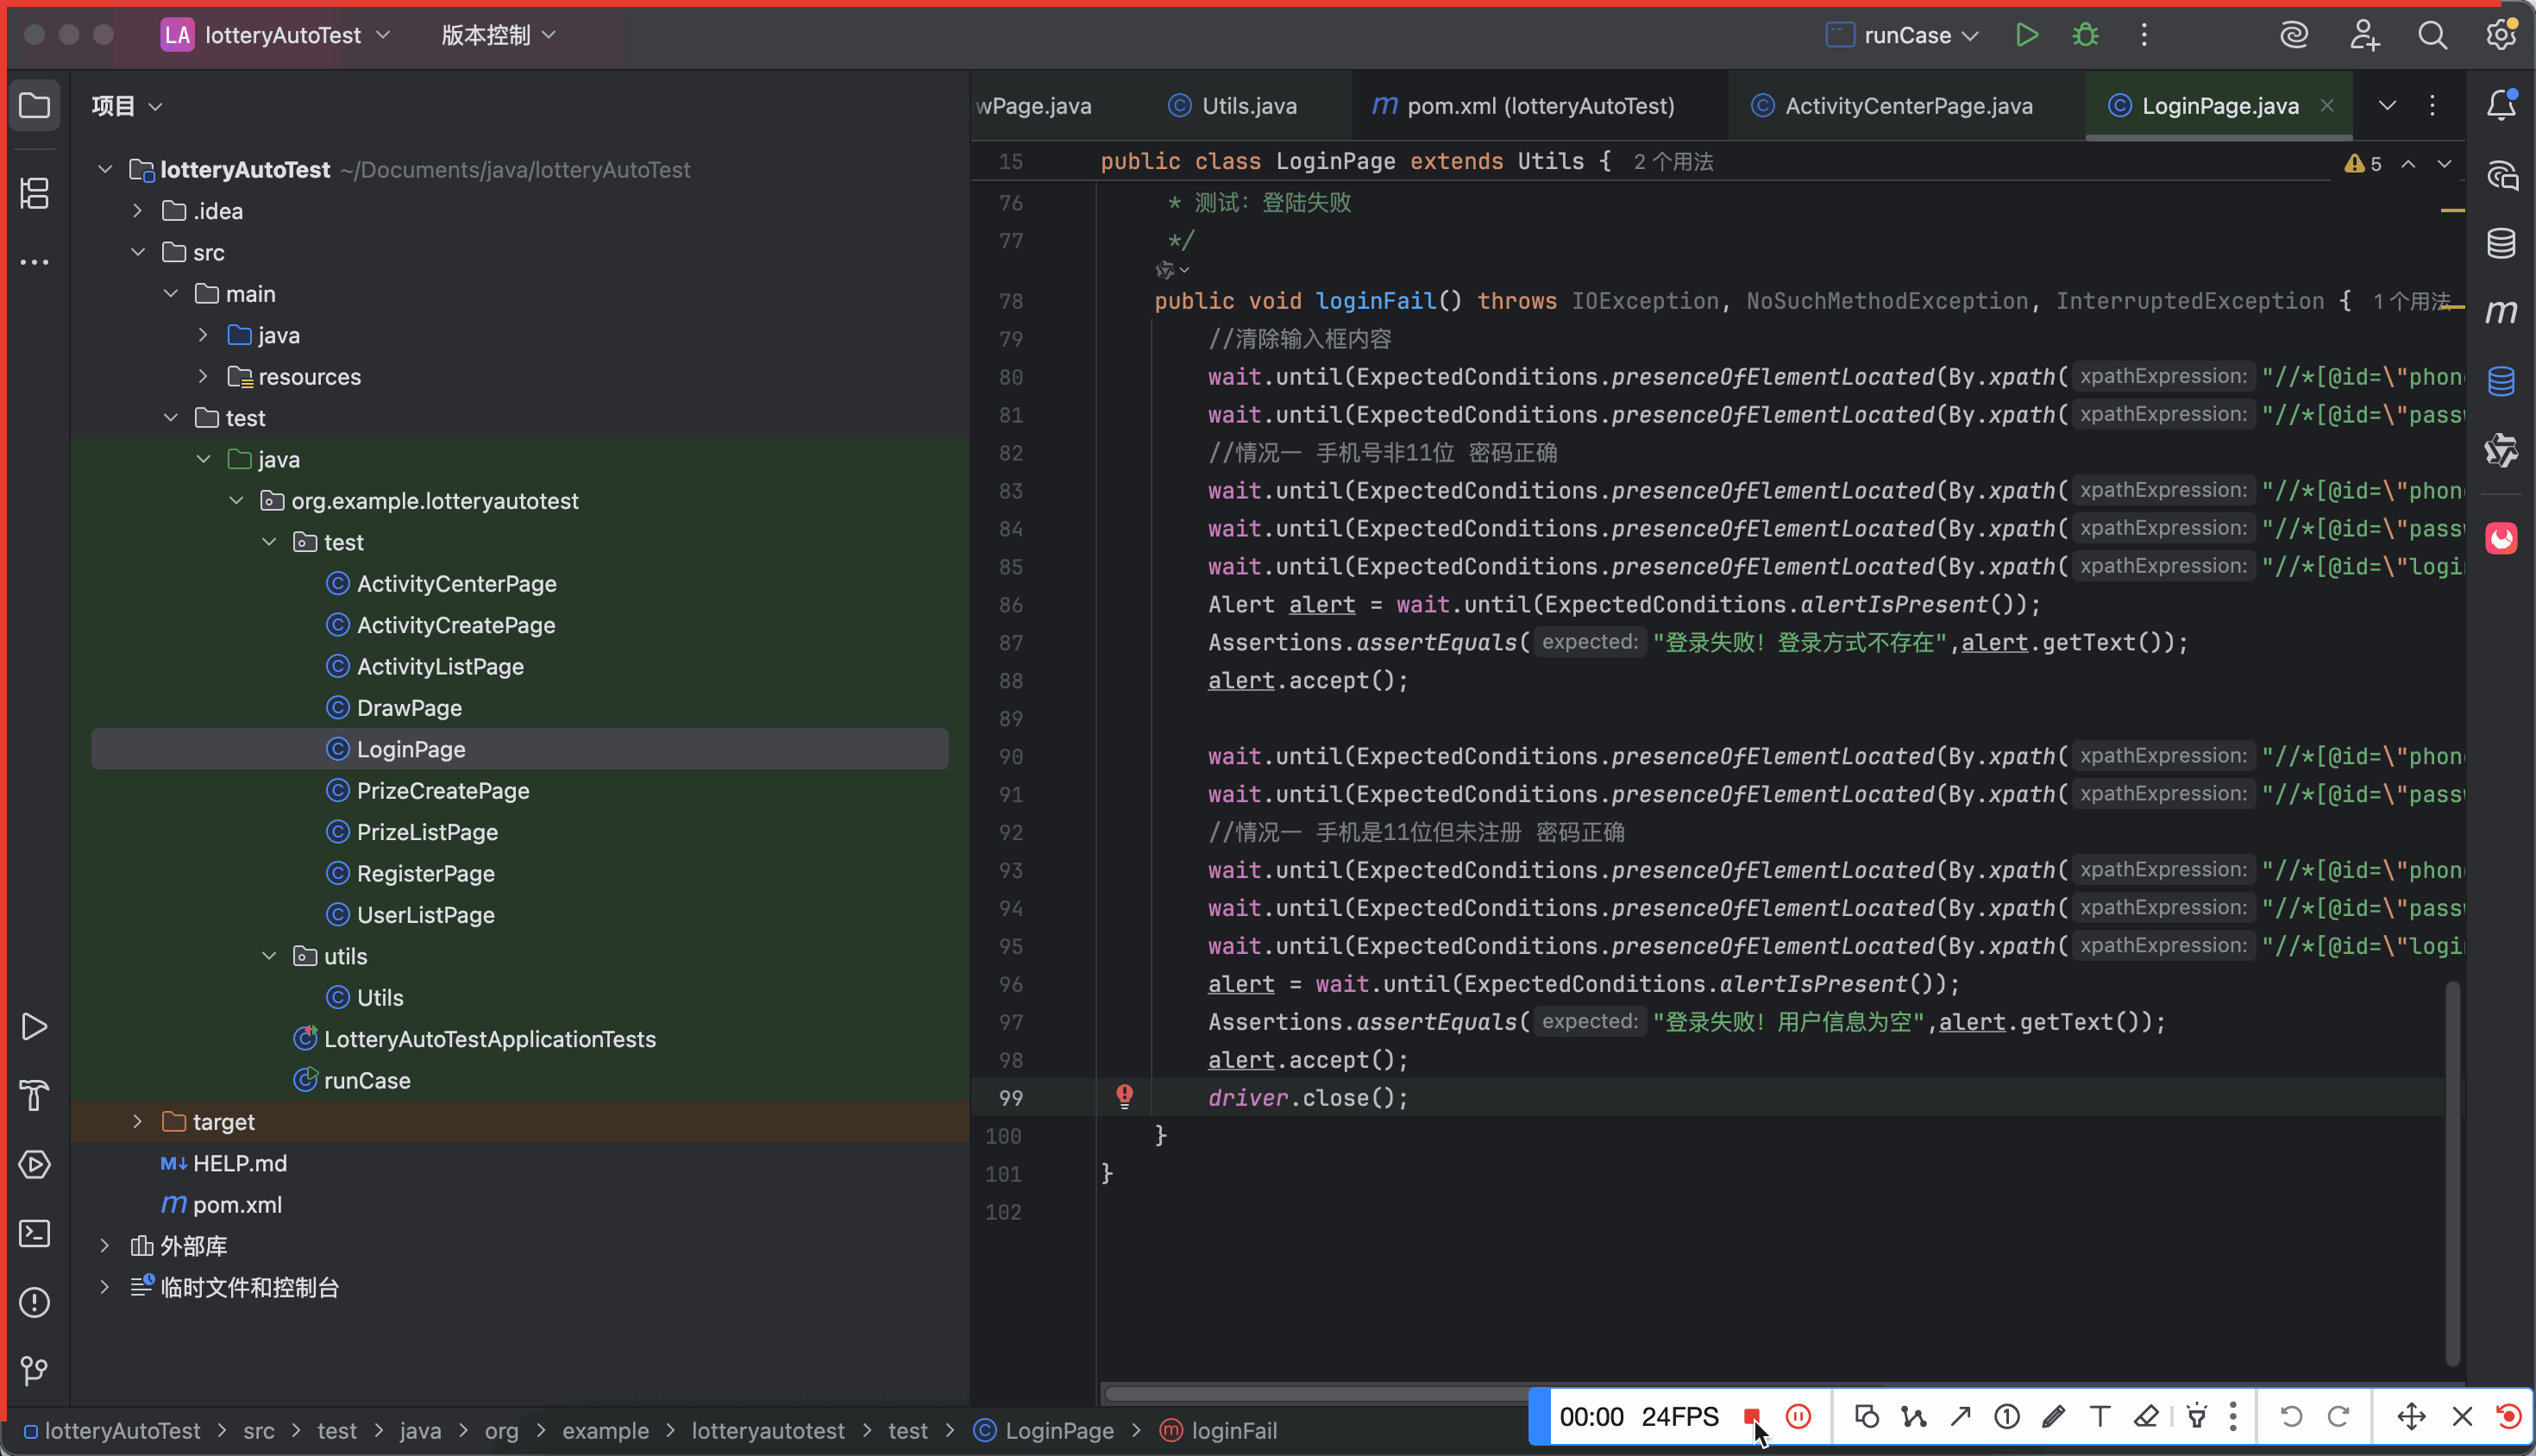The width and height of the screenshot is (2536, 1456).
Task: Select the text annotation tool
Action: [2100, 1416]
